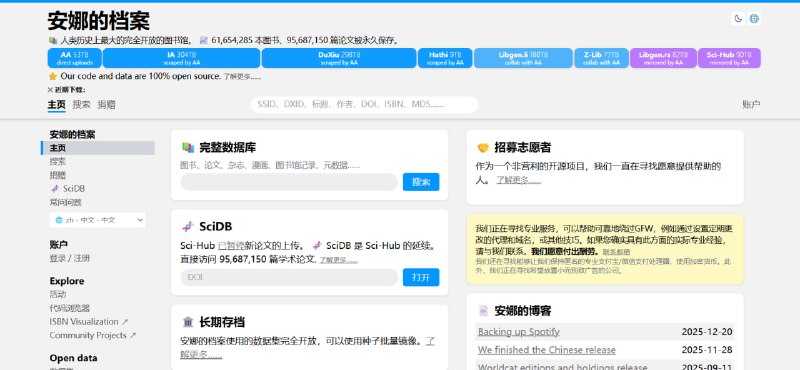800x370 pixels.
Task: Click the document icon beside 安娜的博客
Action: 483,311
